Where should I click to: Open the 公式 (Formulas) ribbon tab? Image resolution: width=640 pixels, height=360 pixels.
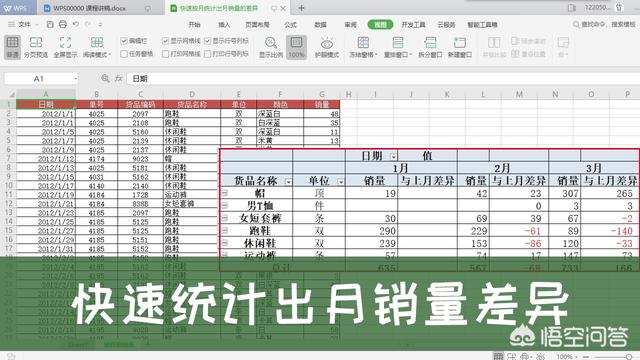point(290,24)
